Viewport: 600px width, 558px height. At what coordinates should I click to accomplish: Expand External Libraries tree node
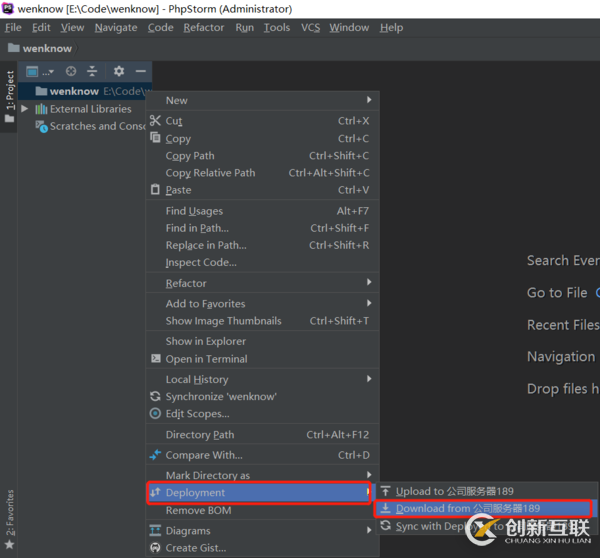tap(25, 109)
